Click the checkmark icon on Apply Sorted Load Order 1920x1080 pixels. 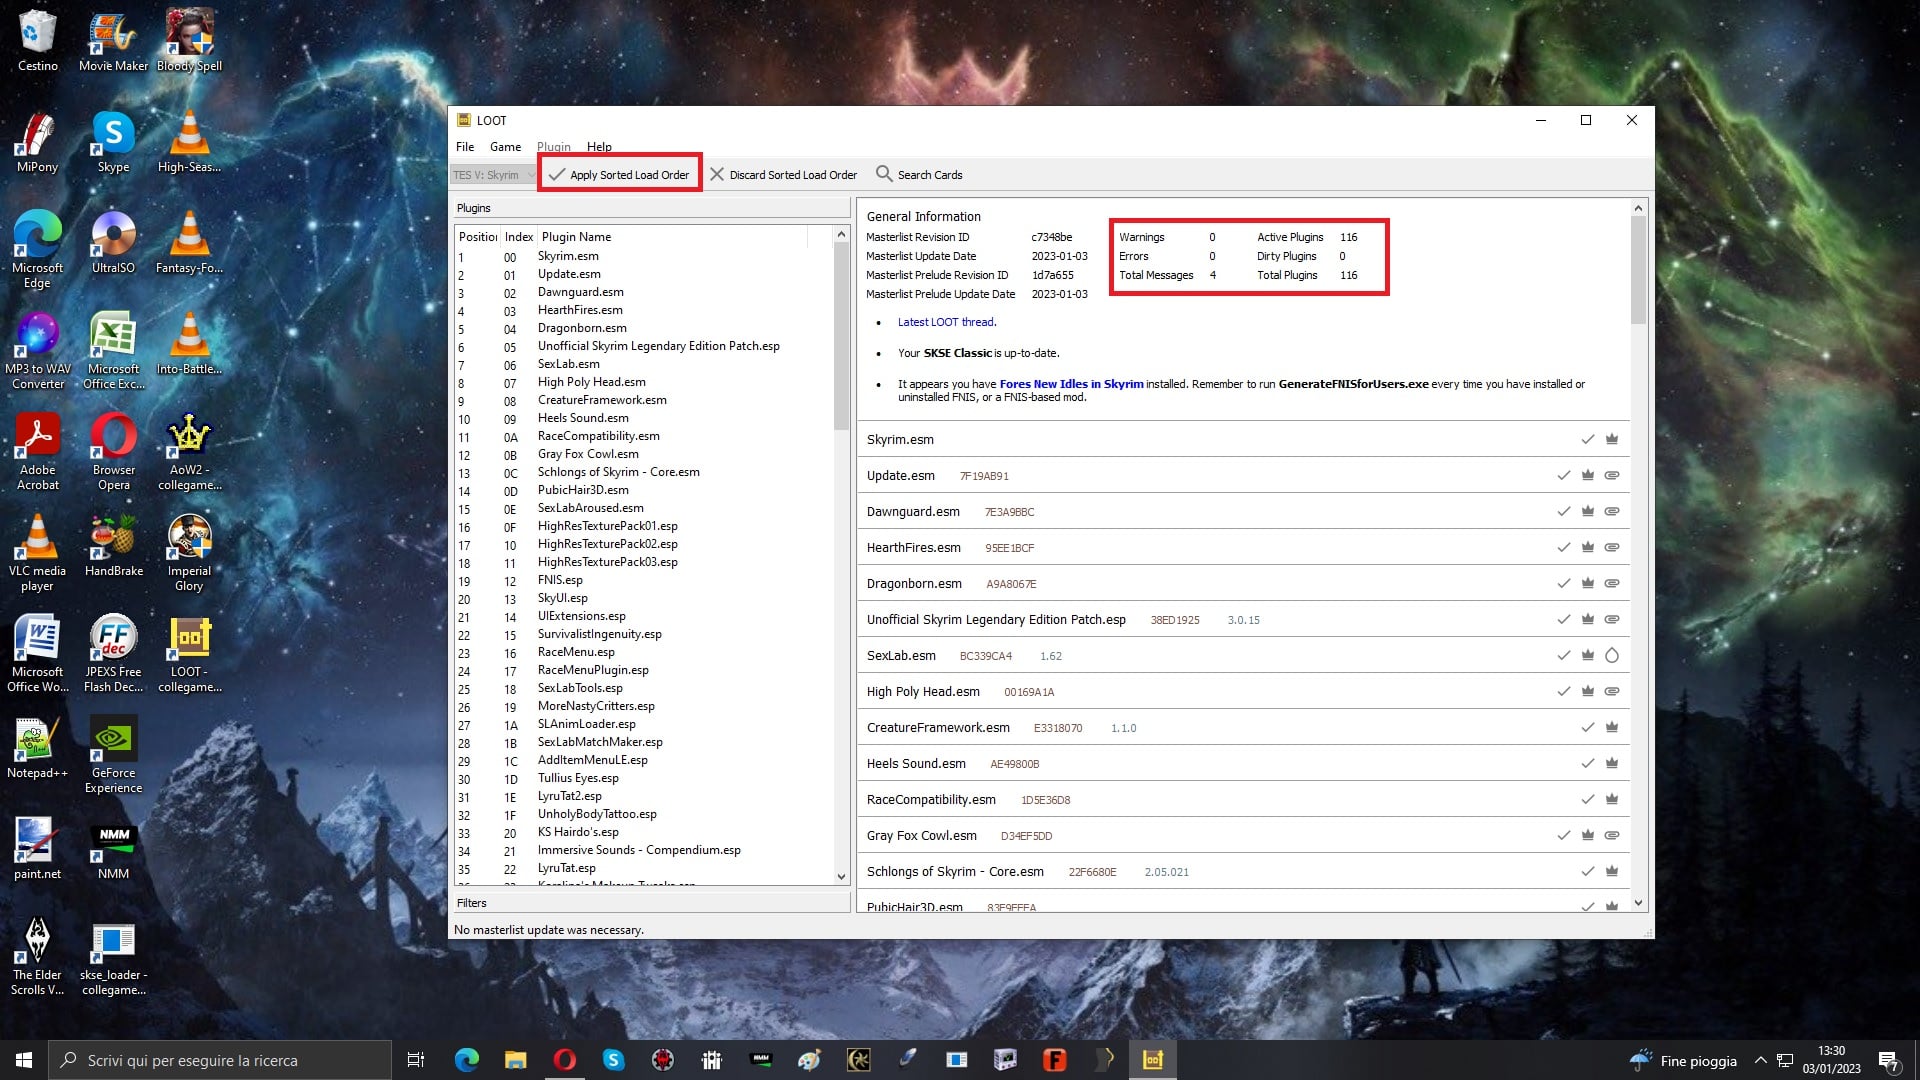point(557,174)
